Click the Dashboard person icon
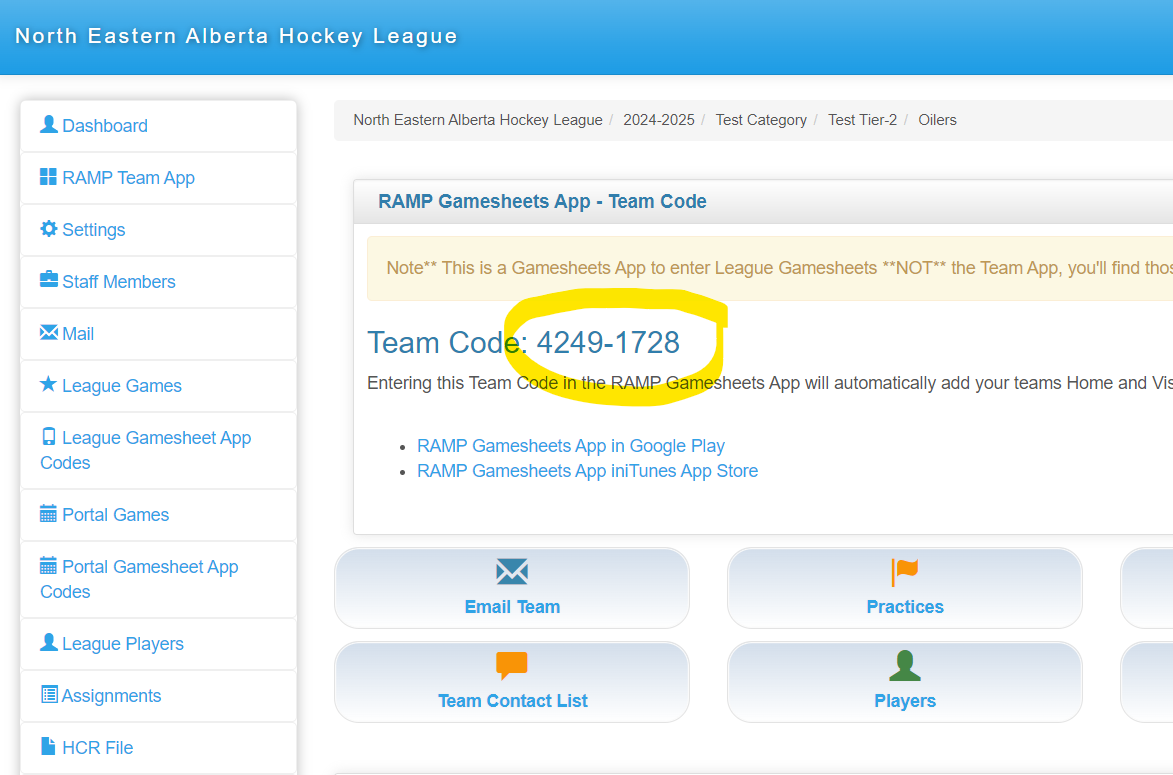This screenshot has height=775, width=1173. pos(50,125)
